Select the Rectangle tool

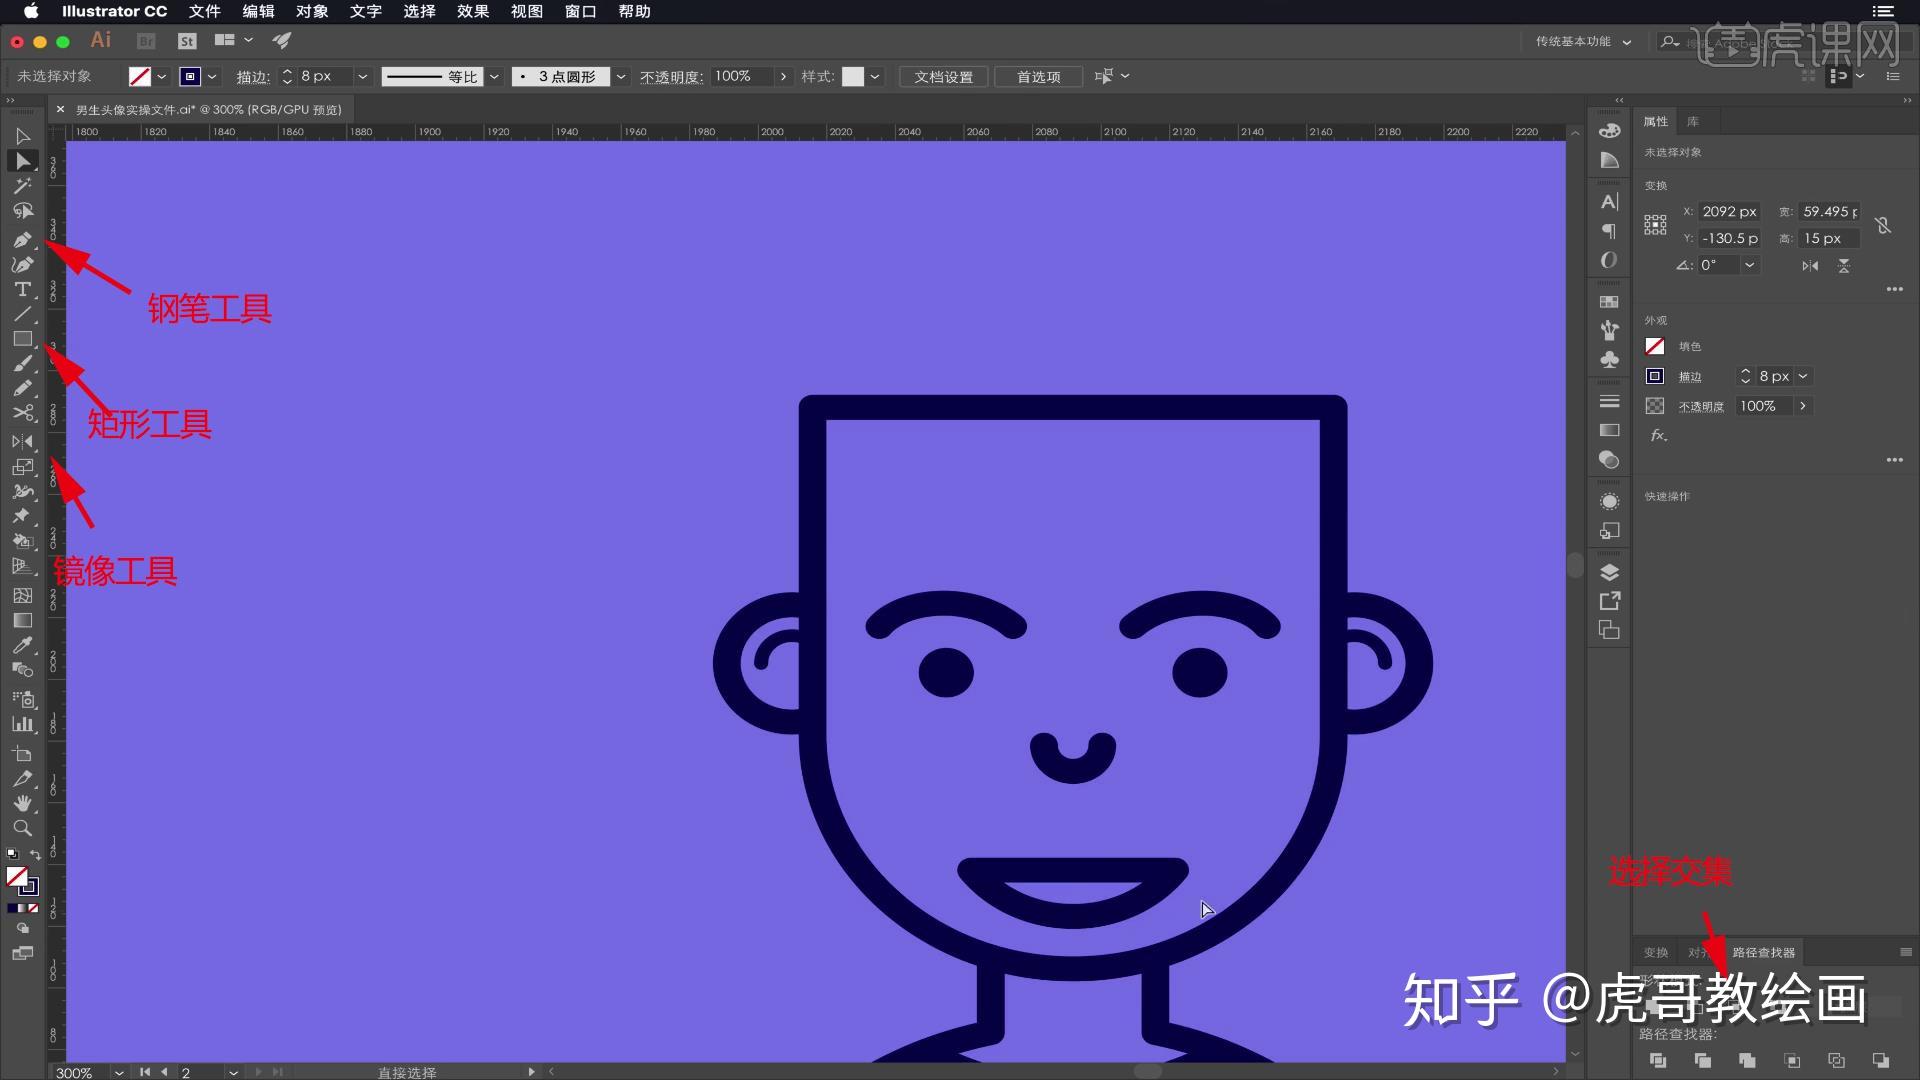(22, 339)
